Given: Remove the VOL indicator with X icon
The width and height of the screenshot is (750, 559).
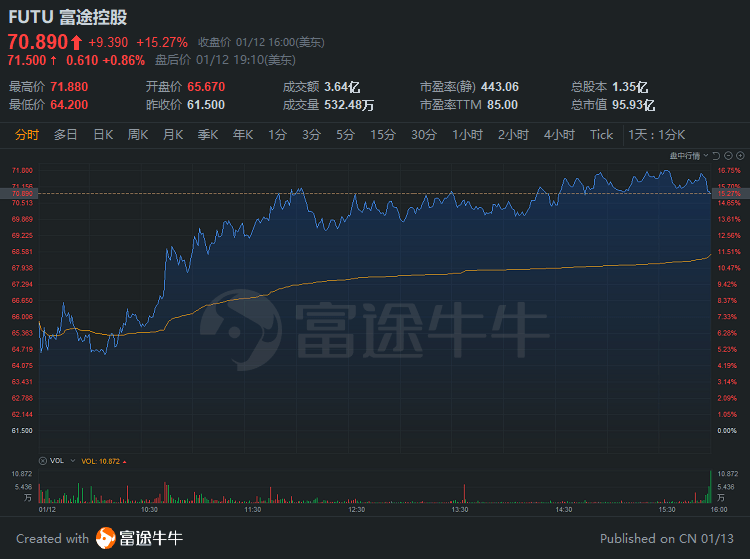Looking at the screenshot, I should click(43, 461).
